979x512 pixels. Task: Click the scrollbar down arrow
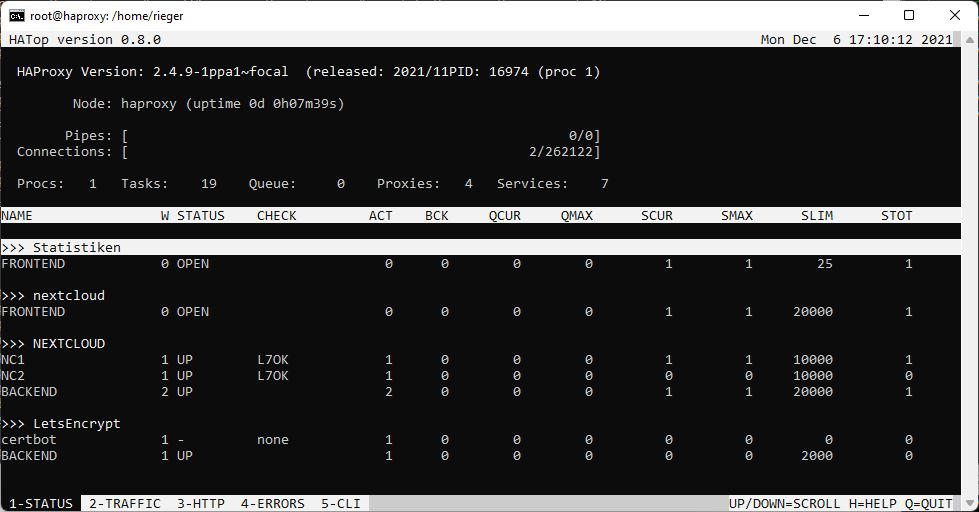(x=970, y=503)
